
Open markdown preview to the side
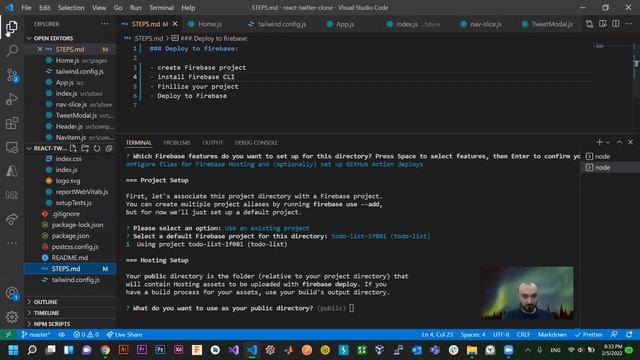(x=602, y=24)
